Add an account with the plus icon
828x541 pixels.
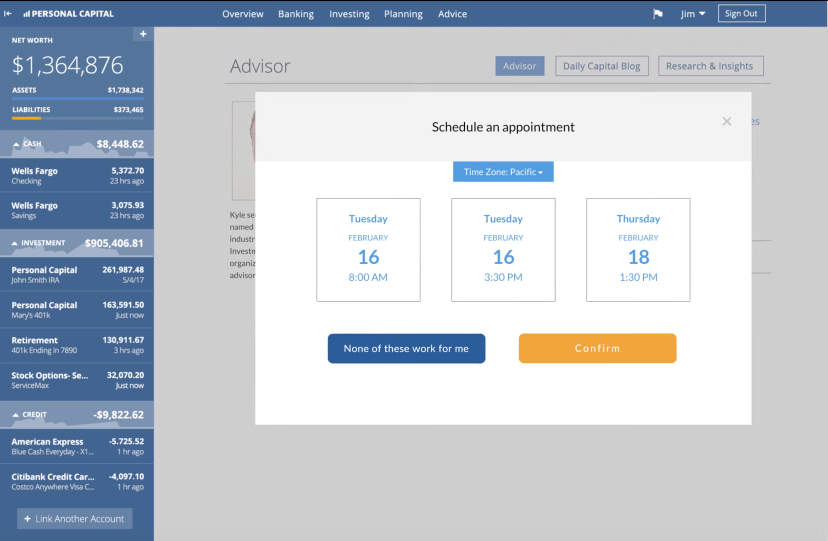143,34
